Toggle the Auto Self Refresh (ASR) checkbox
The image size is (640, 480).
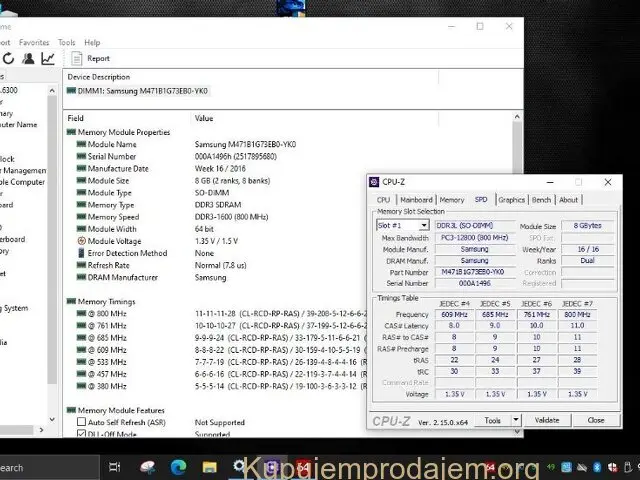[x=80, y=422]
